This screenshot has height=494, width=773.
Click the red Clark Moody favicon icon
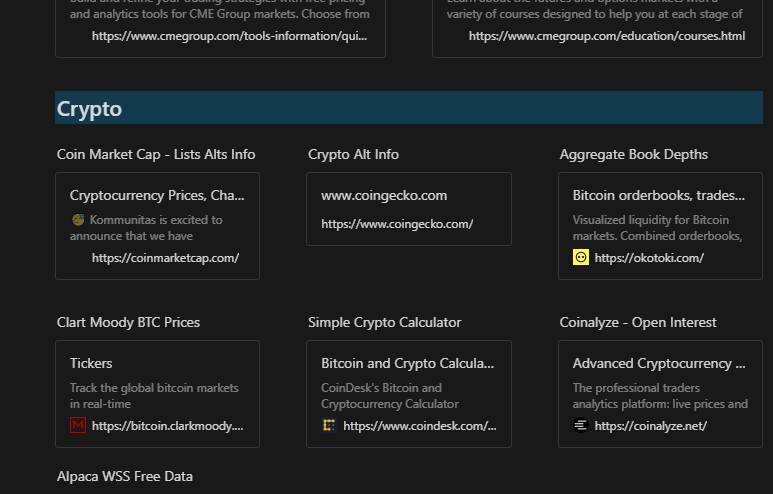coord(78,425)
